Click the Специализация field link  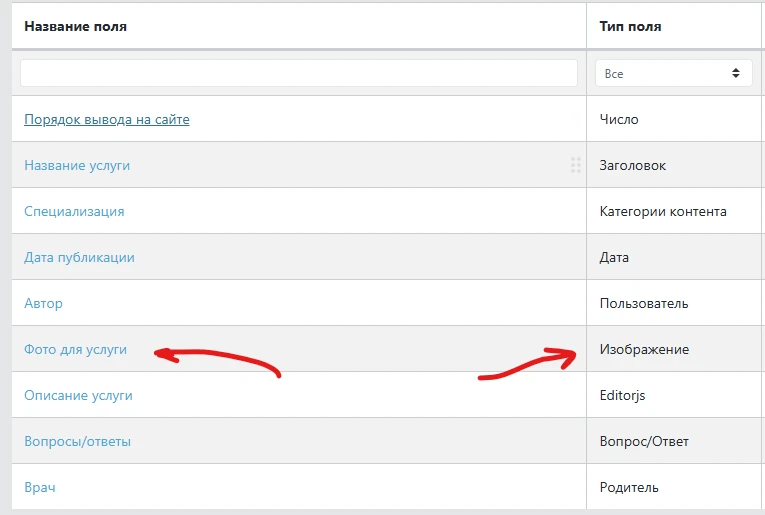pyautogui.click(x=74, y=211)
